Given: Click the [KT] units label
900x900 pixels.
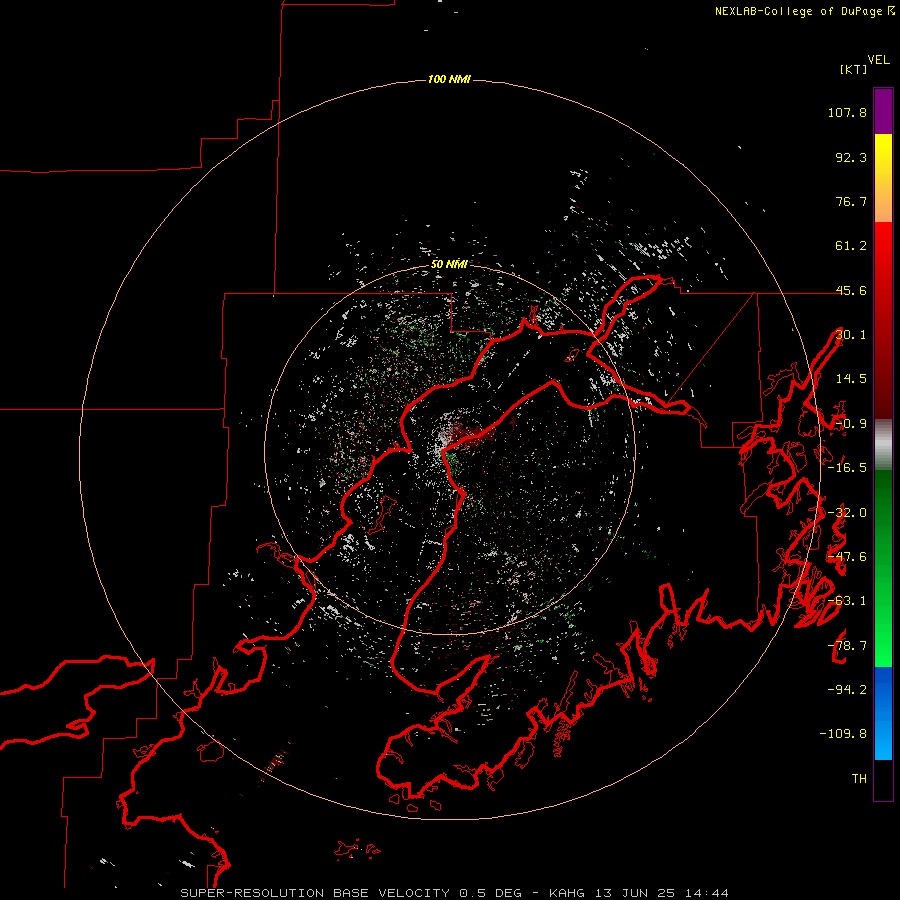Looking at the screenshot, I should [854, 69].
